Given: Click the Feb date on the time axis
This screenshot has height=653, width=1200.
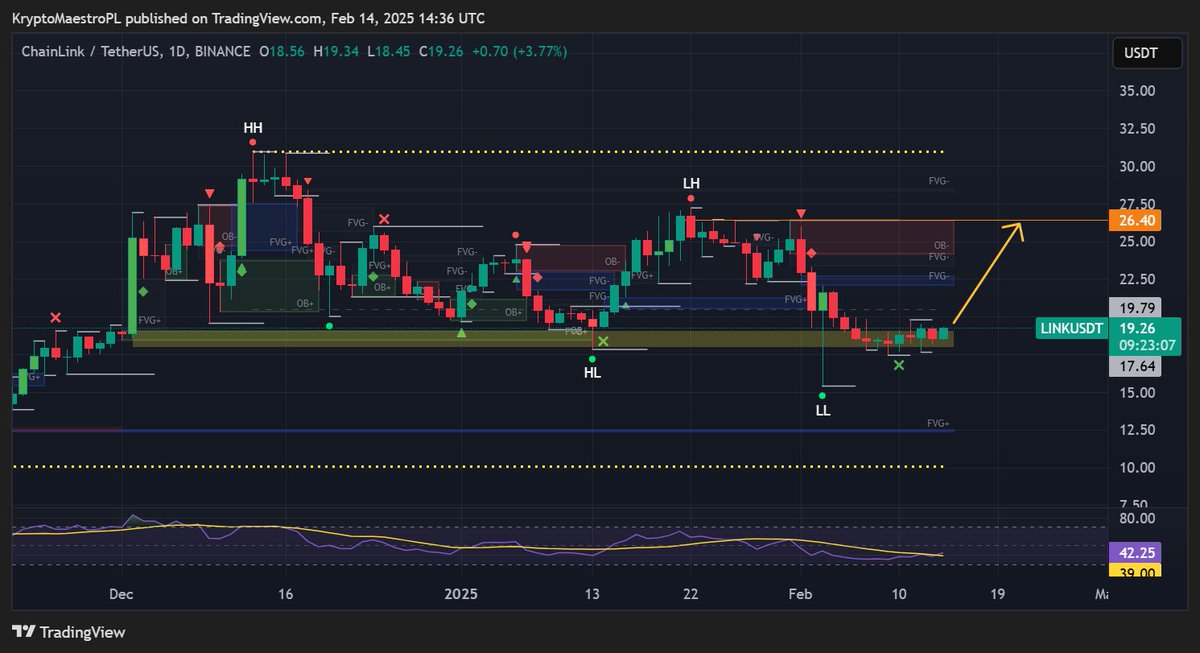Looking at the screenshot, I should pos(802,594).
